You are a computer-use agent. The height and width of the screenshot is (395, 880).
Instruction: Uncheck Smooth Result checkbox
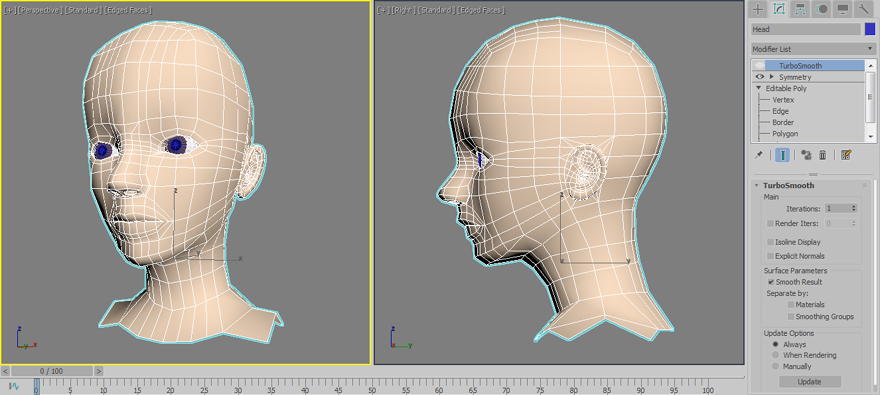771,282
